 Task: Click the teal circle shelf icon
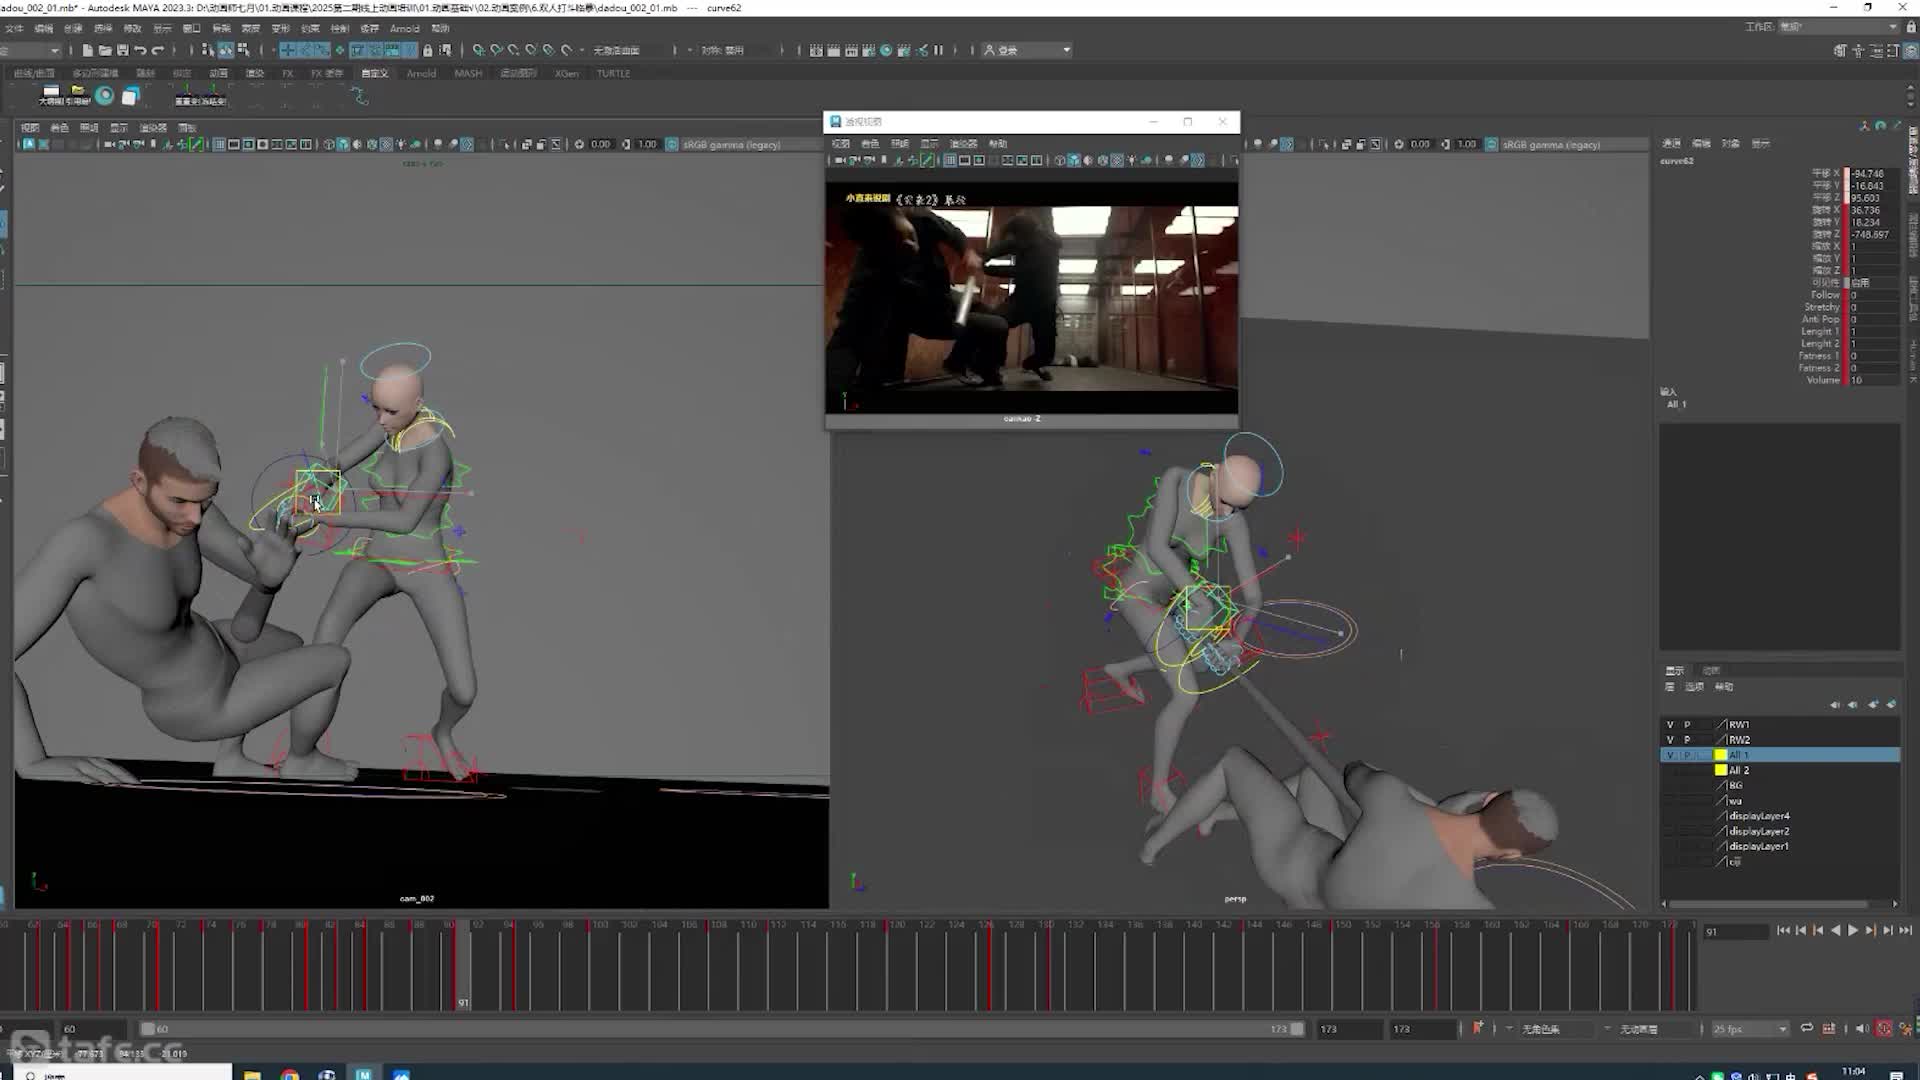coord(105,96)
